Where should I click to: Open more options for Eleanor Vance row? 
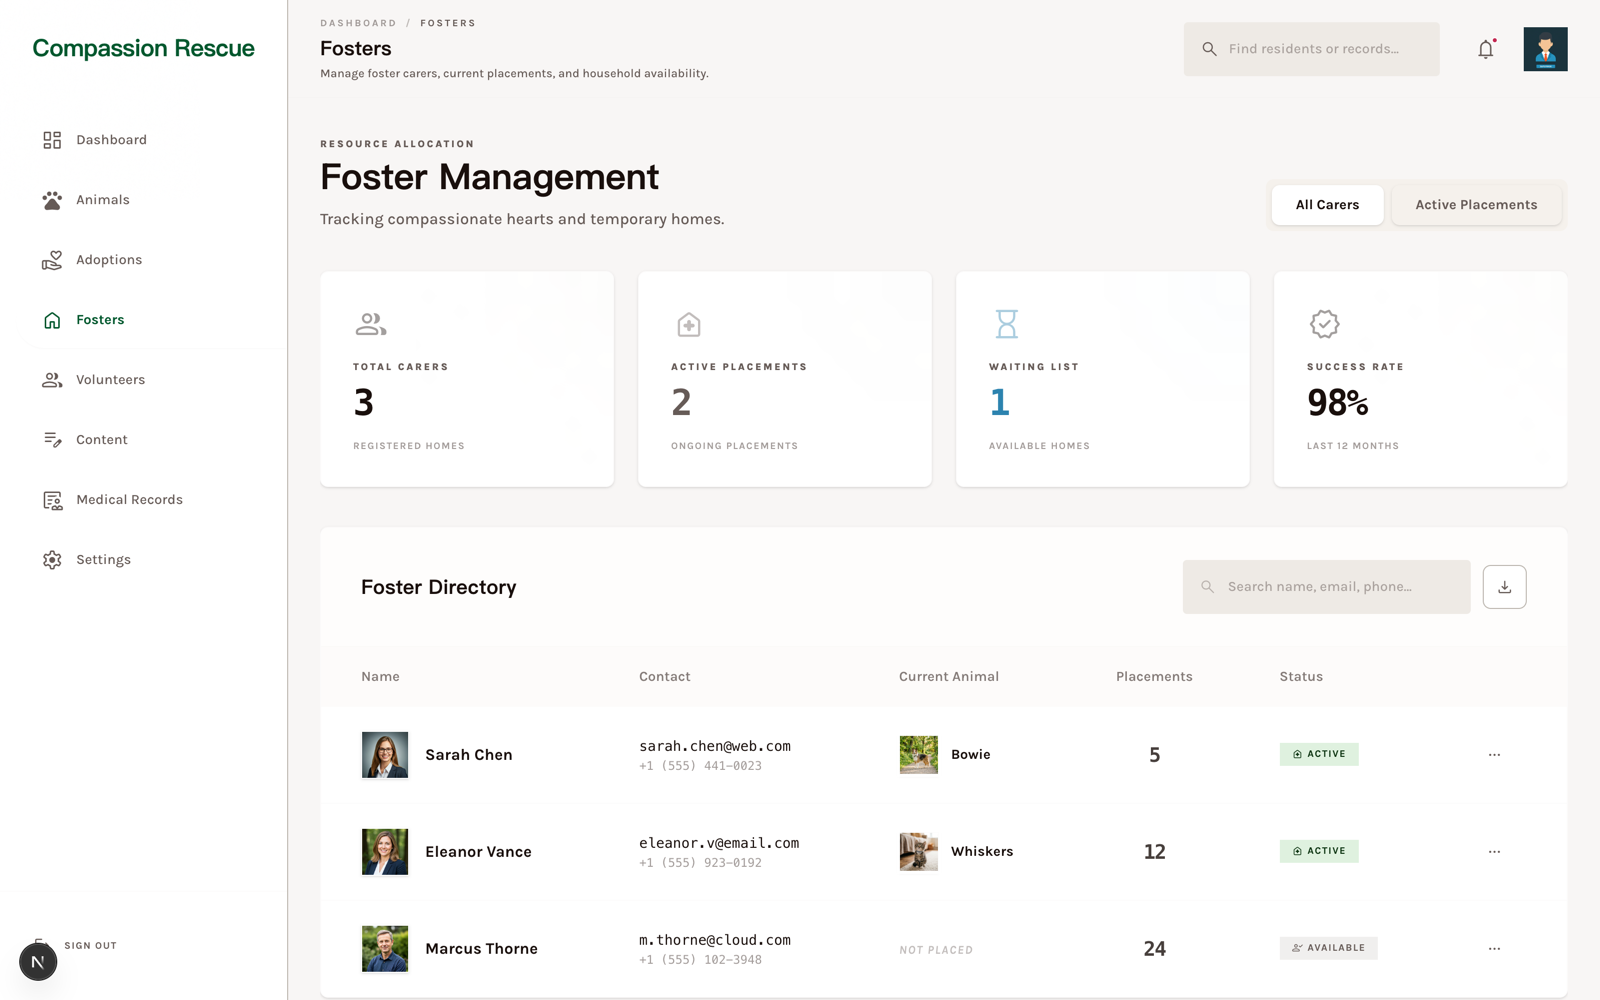point(1494,852)
